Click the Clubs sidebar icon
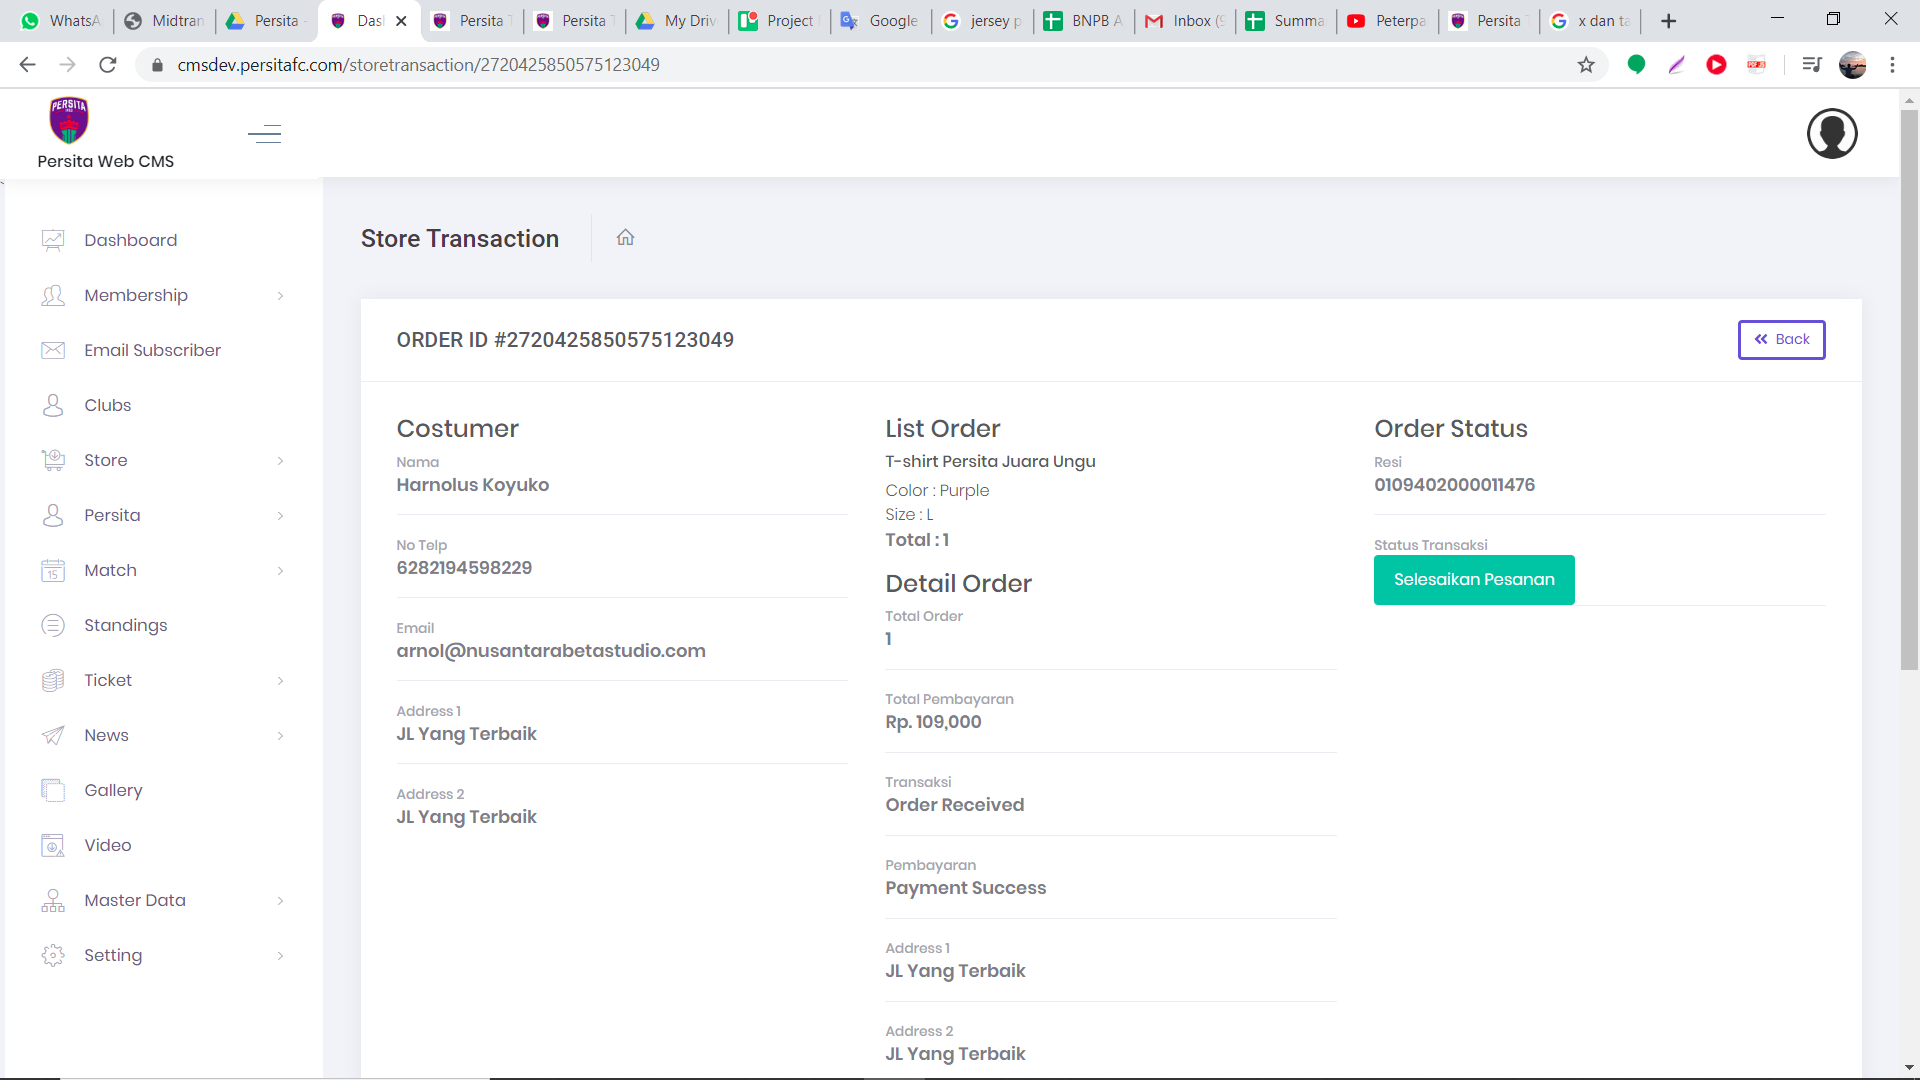 [53, 405]
